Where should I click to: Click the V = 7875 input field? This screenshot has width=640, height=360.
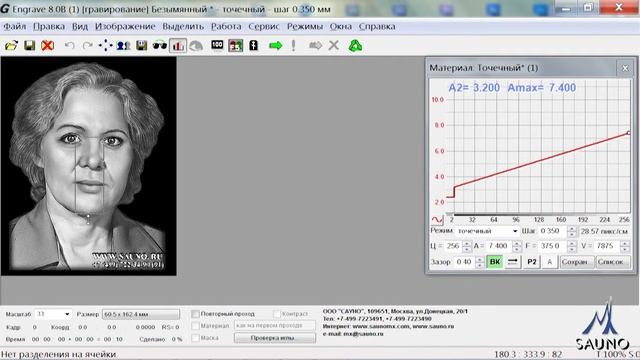(607, 246)
